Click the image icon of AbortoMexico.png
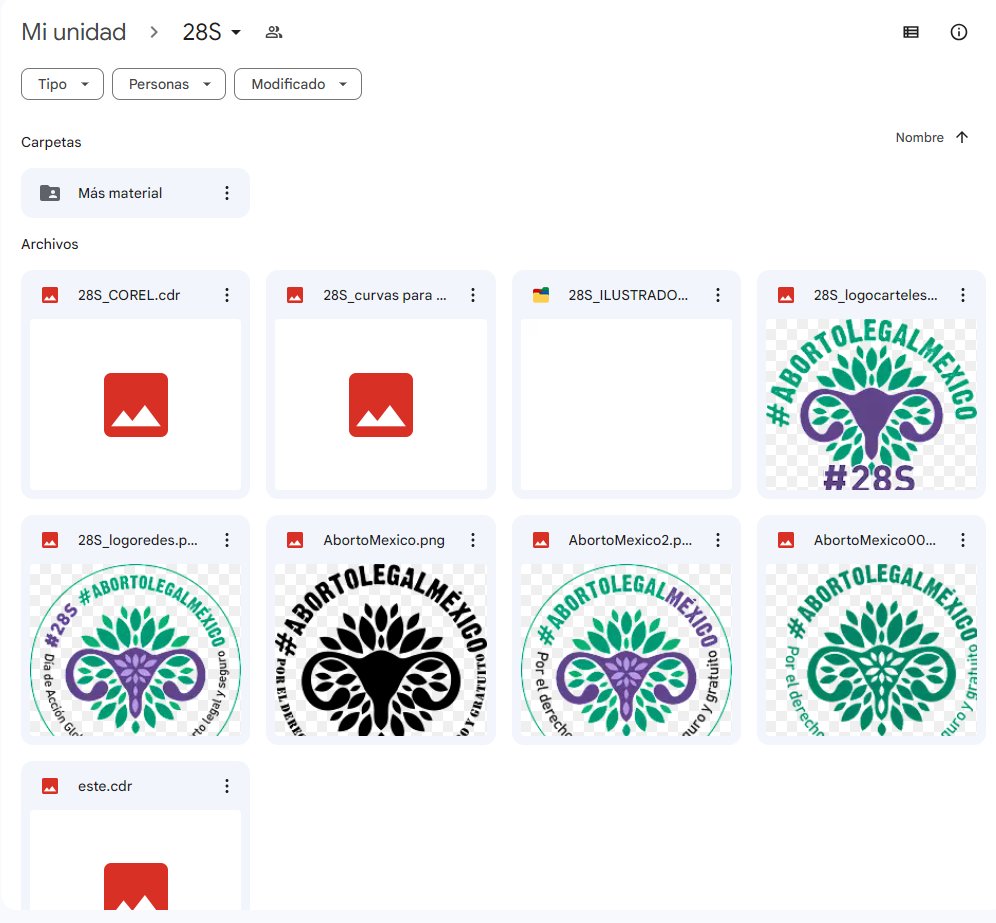The image size is (996, 923). pyautogui.click(x=295, y=540)
